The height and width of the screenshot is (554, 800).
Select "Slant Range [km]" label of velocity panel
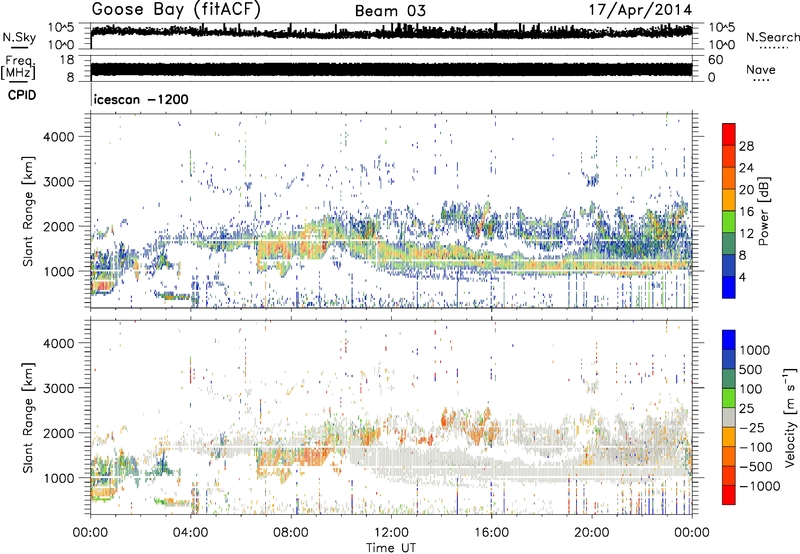(28, 417)
